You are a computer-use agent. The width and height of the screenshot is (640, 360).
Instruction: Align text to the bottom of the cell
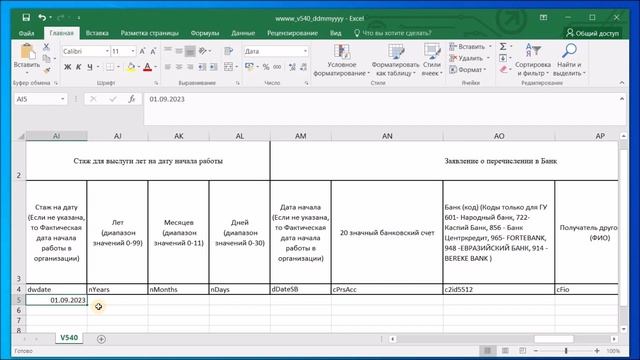[190, 51]
